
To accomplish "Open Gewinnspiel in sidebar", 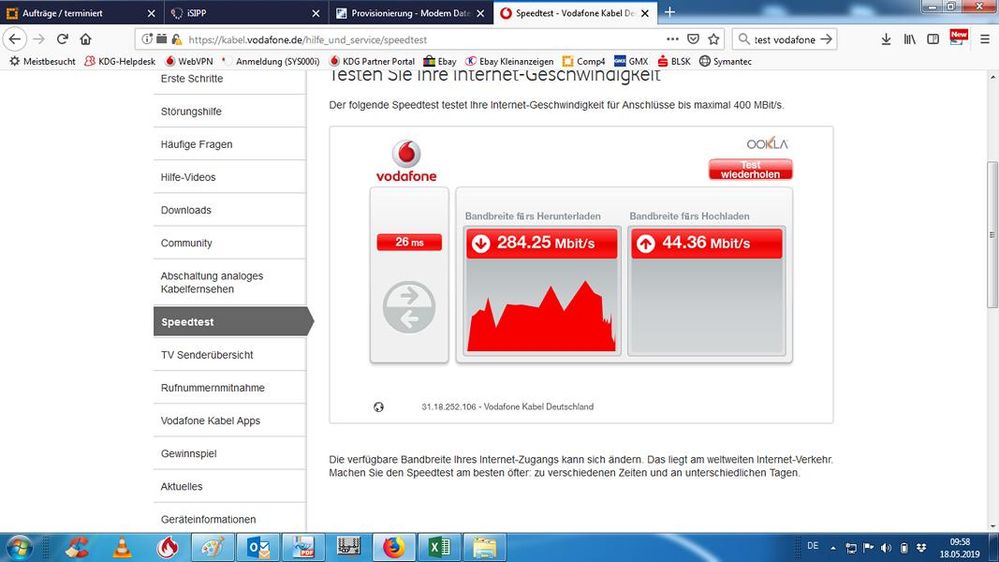I will pos(189,454).
